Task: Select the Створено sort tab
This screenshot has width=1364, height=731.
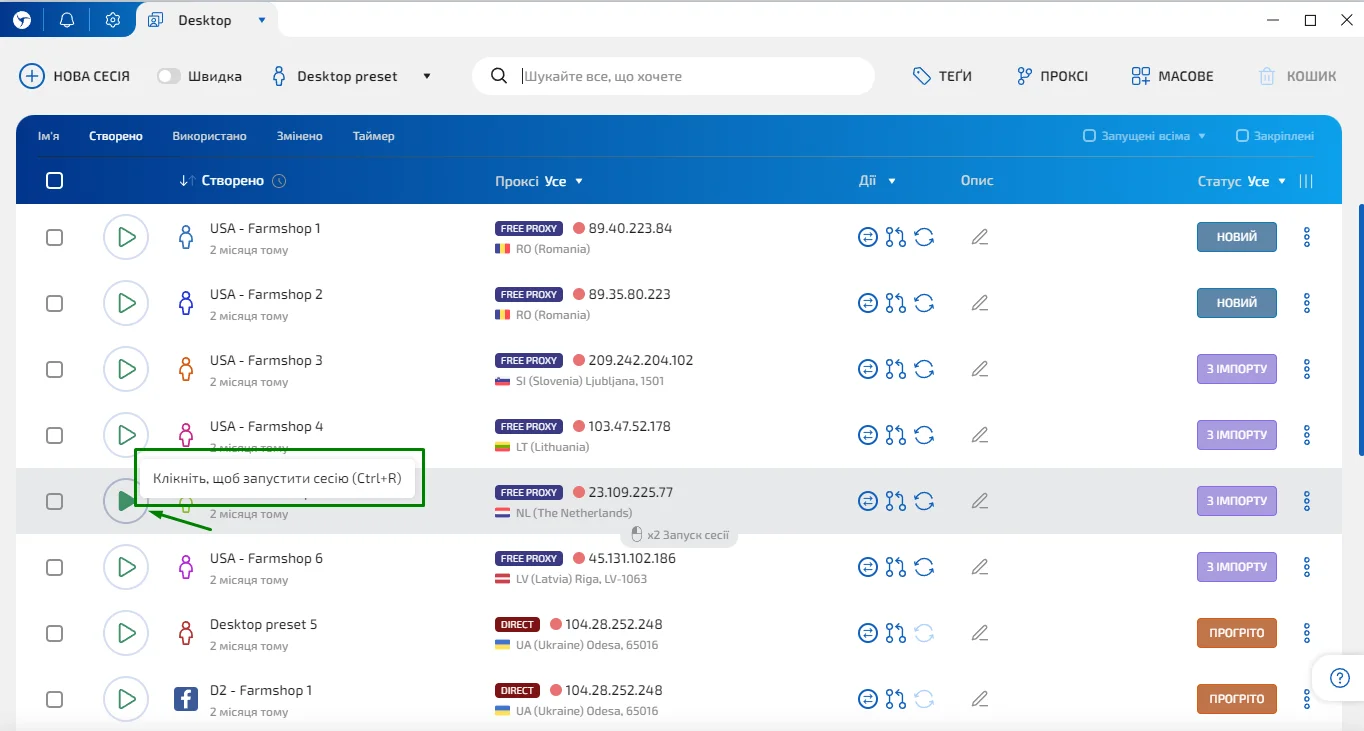Action: pos(116,136)
